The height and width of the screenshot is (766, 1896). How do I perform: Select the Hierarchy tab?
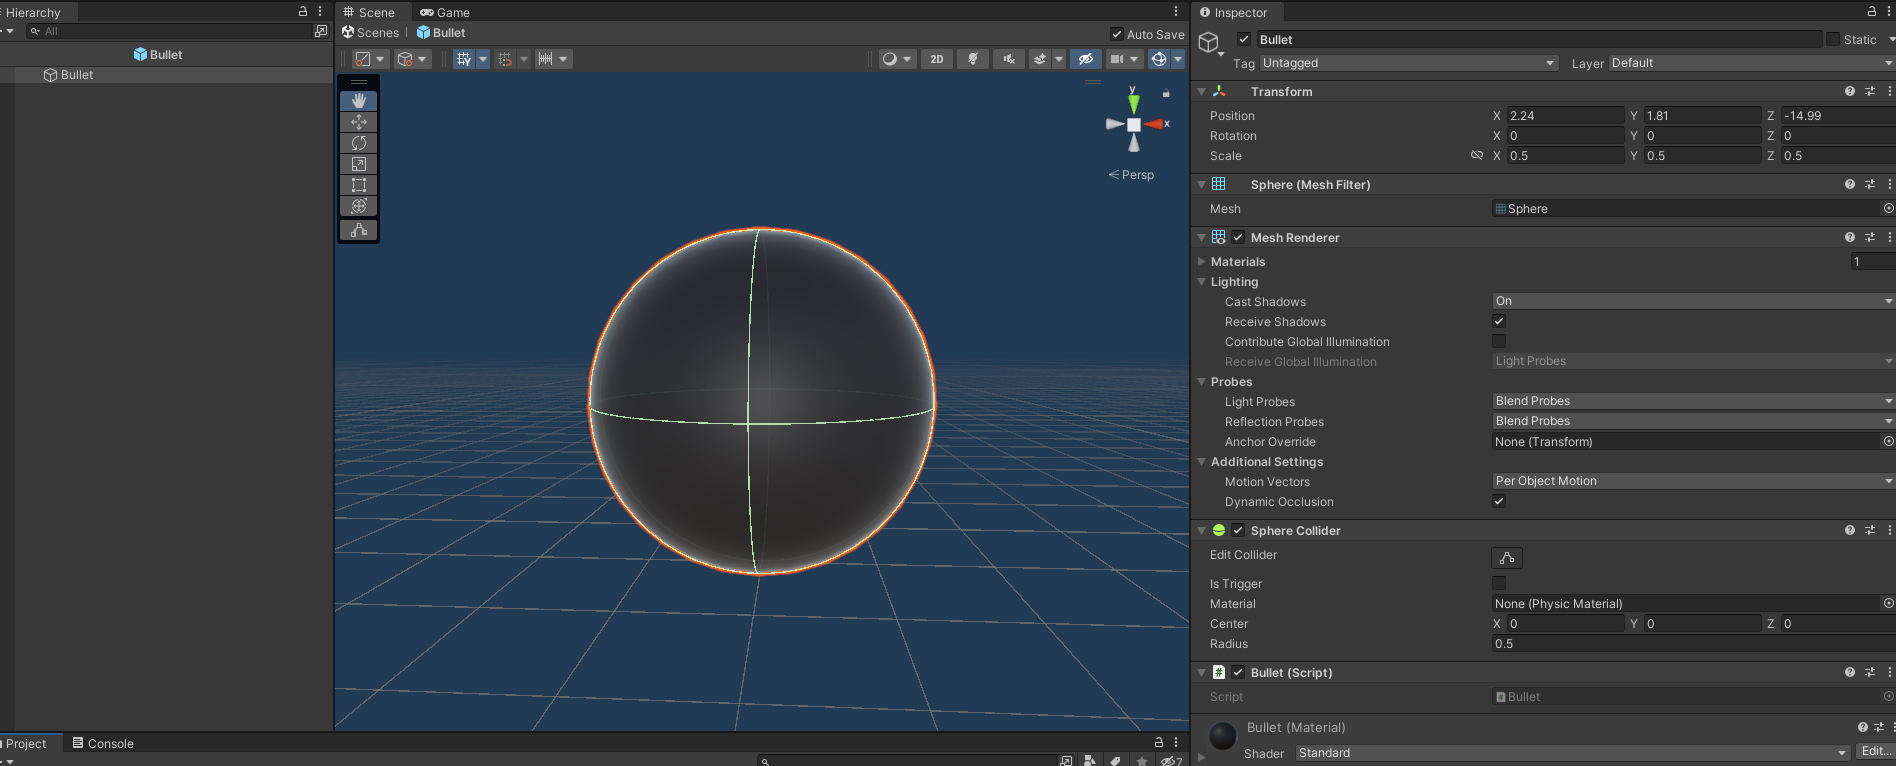point(33,12)
